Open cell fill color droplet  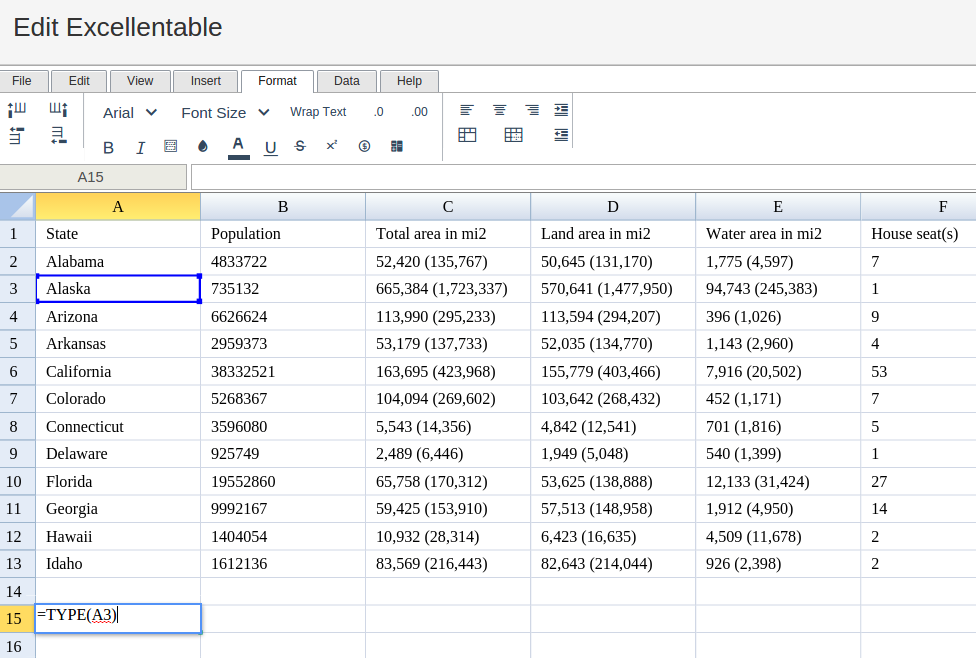click(203, 146)
